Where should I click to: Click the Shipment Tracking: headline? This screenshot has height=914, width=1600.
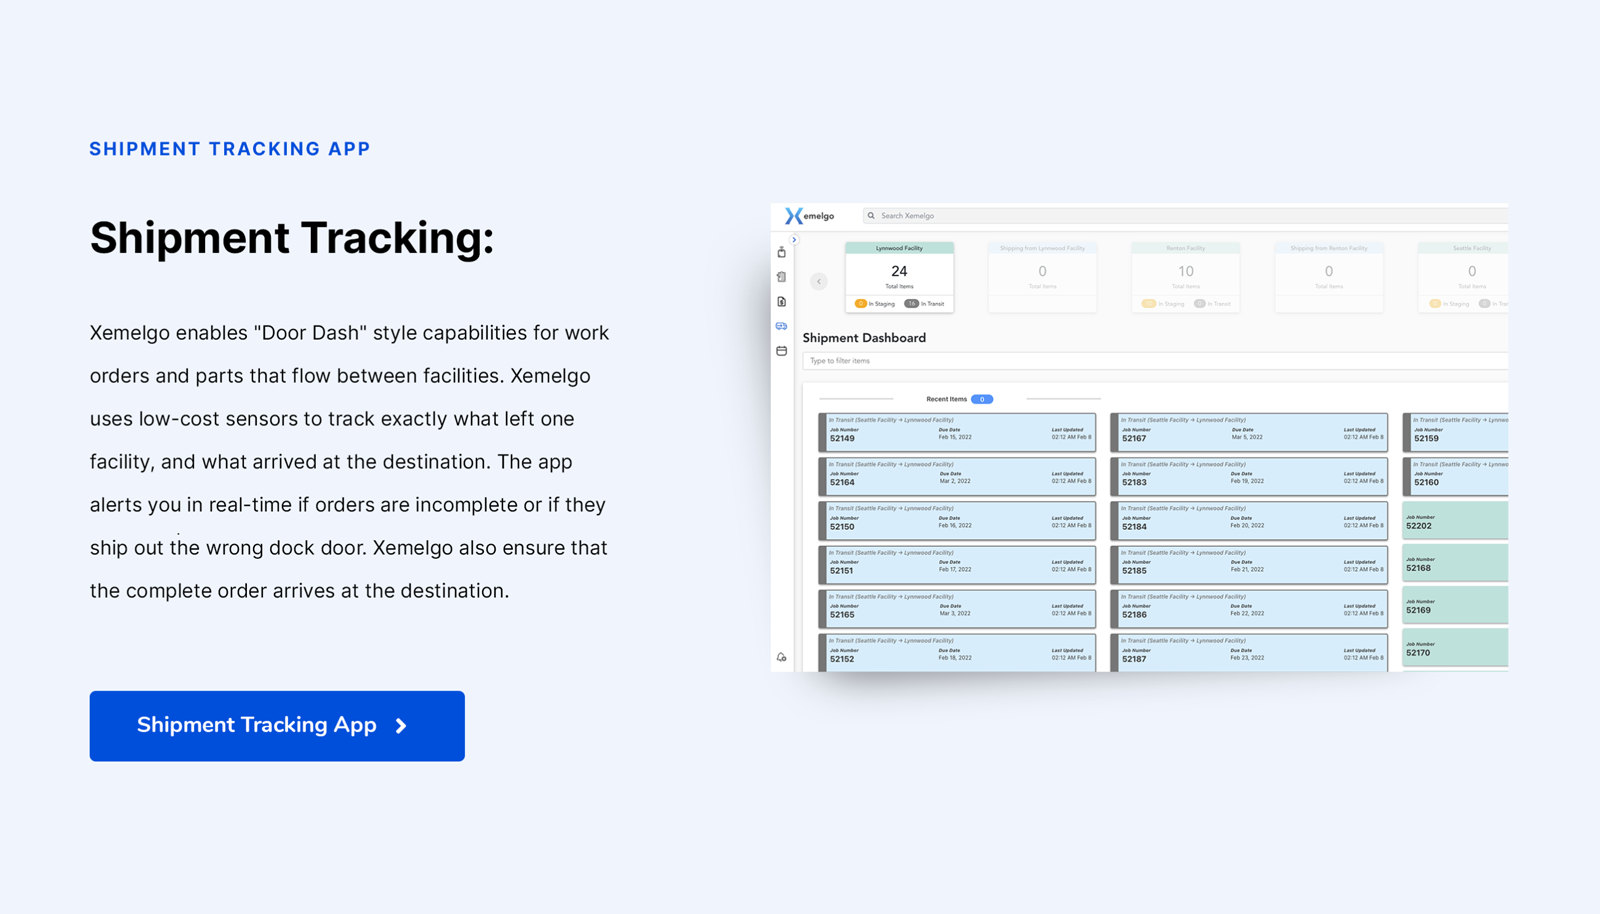click(292, 238)
